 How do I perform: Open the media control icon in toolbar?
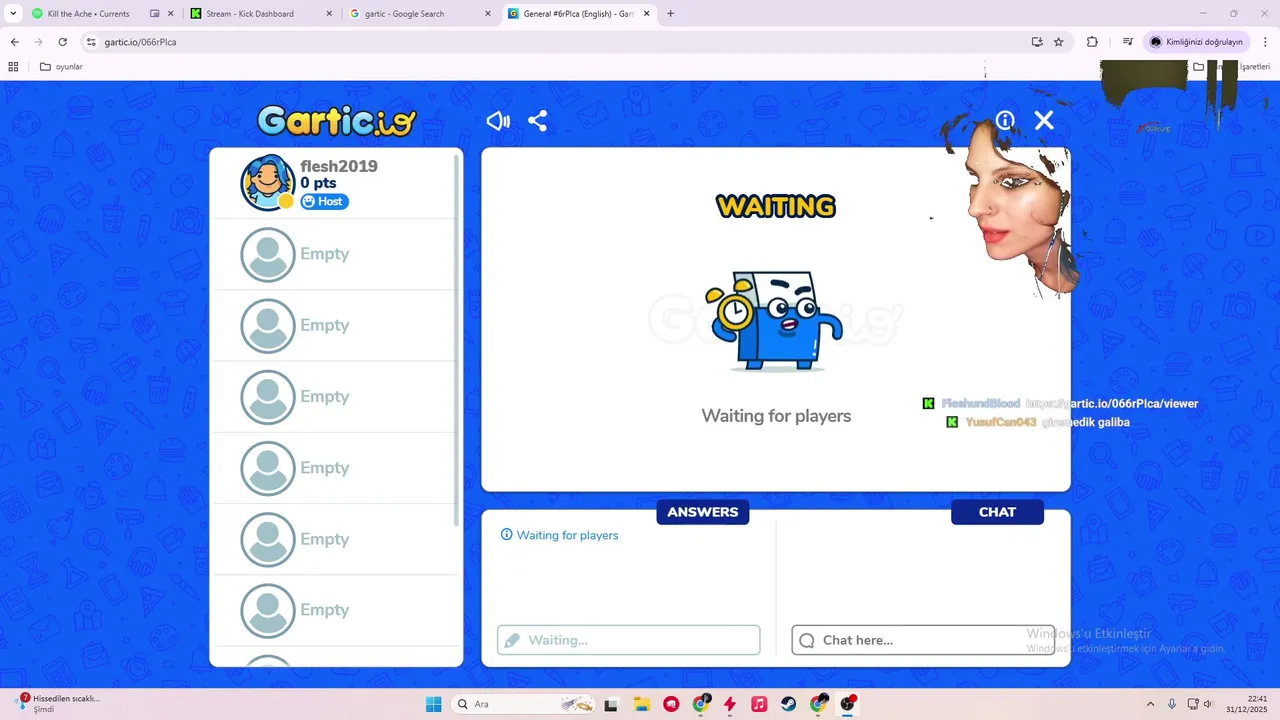[x=1127, y=42]
